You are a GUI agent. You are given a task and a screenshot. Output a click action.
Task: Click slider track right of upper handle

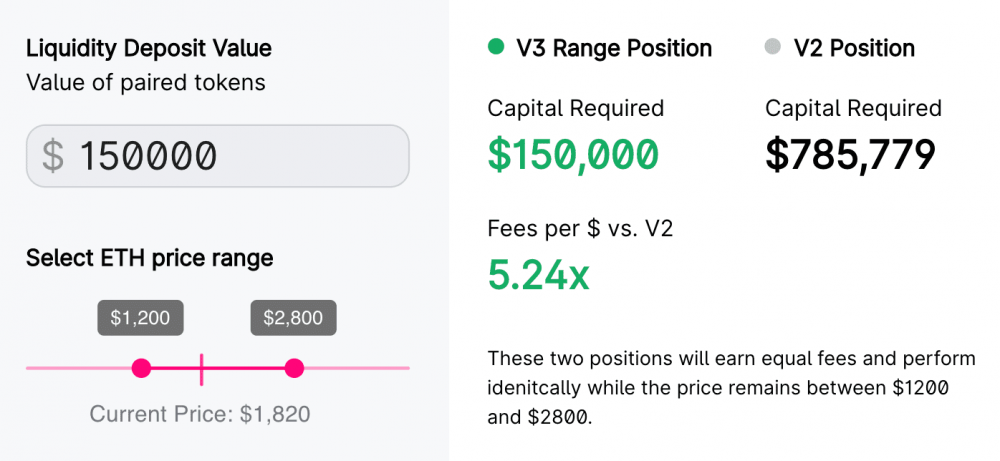355,368
